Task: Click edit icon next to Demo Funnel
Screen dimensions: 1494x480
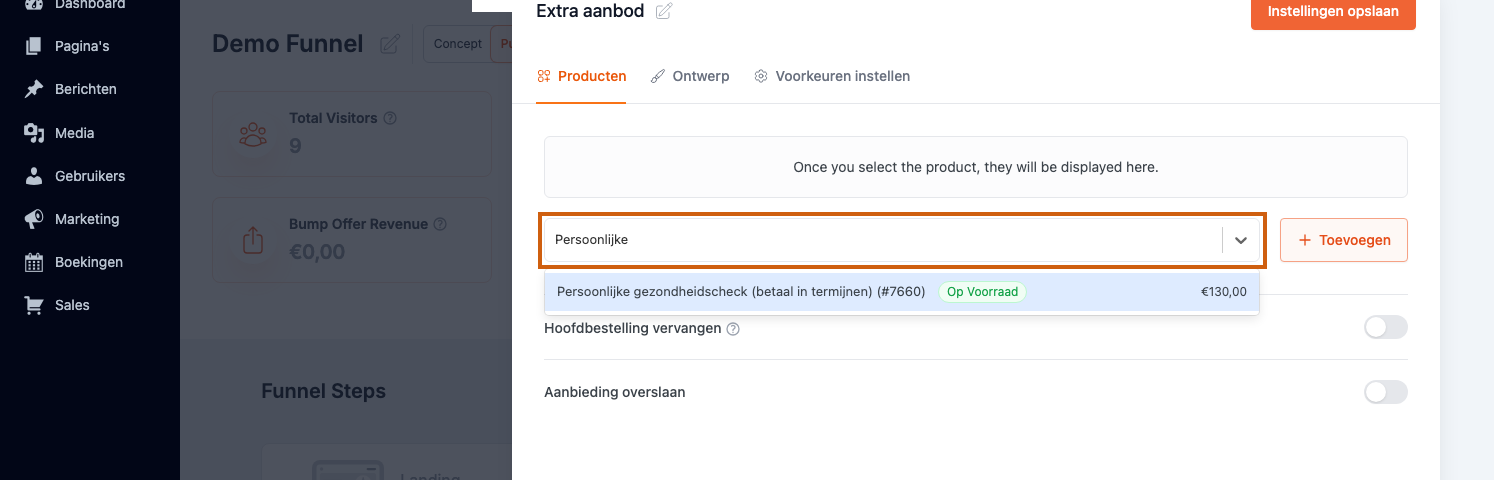Action: tap(390, 44)
